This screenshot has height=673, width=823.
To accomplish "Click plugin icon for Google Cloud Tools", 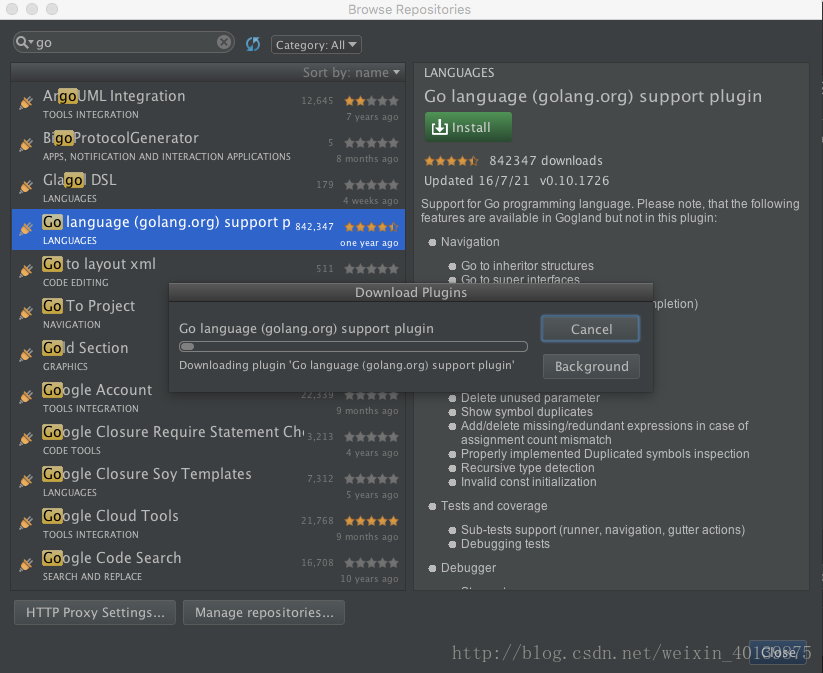I will [x=26, y=523].
